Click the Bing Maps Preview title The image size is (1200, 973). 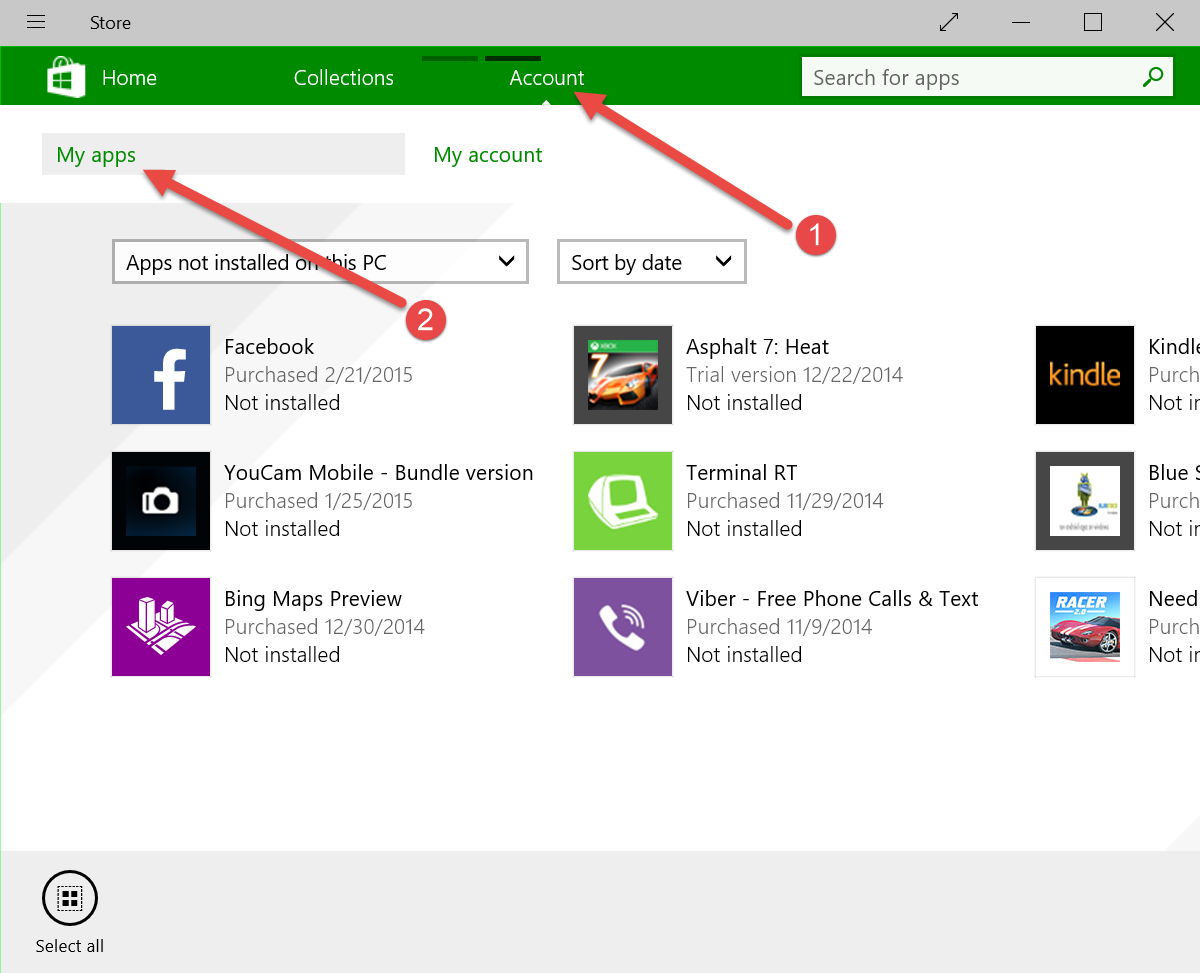point(313,599)
